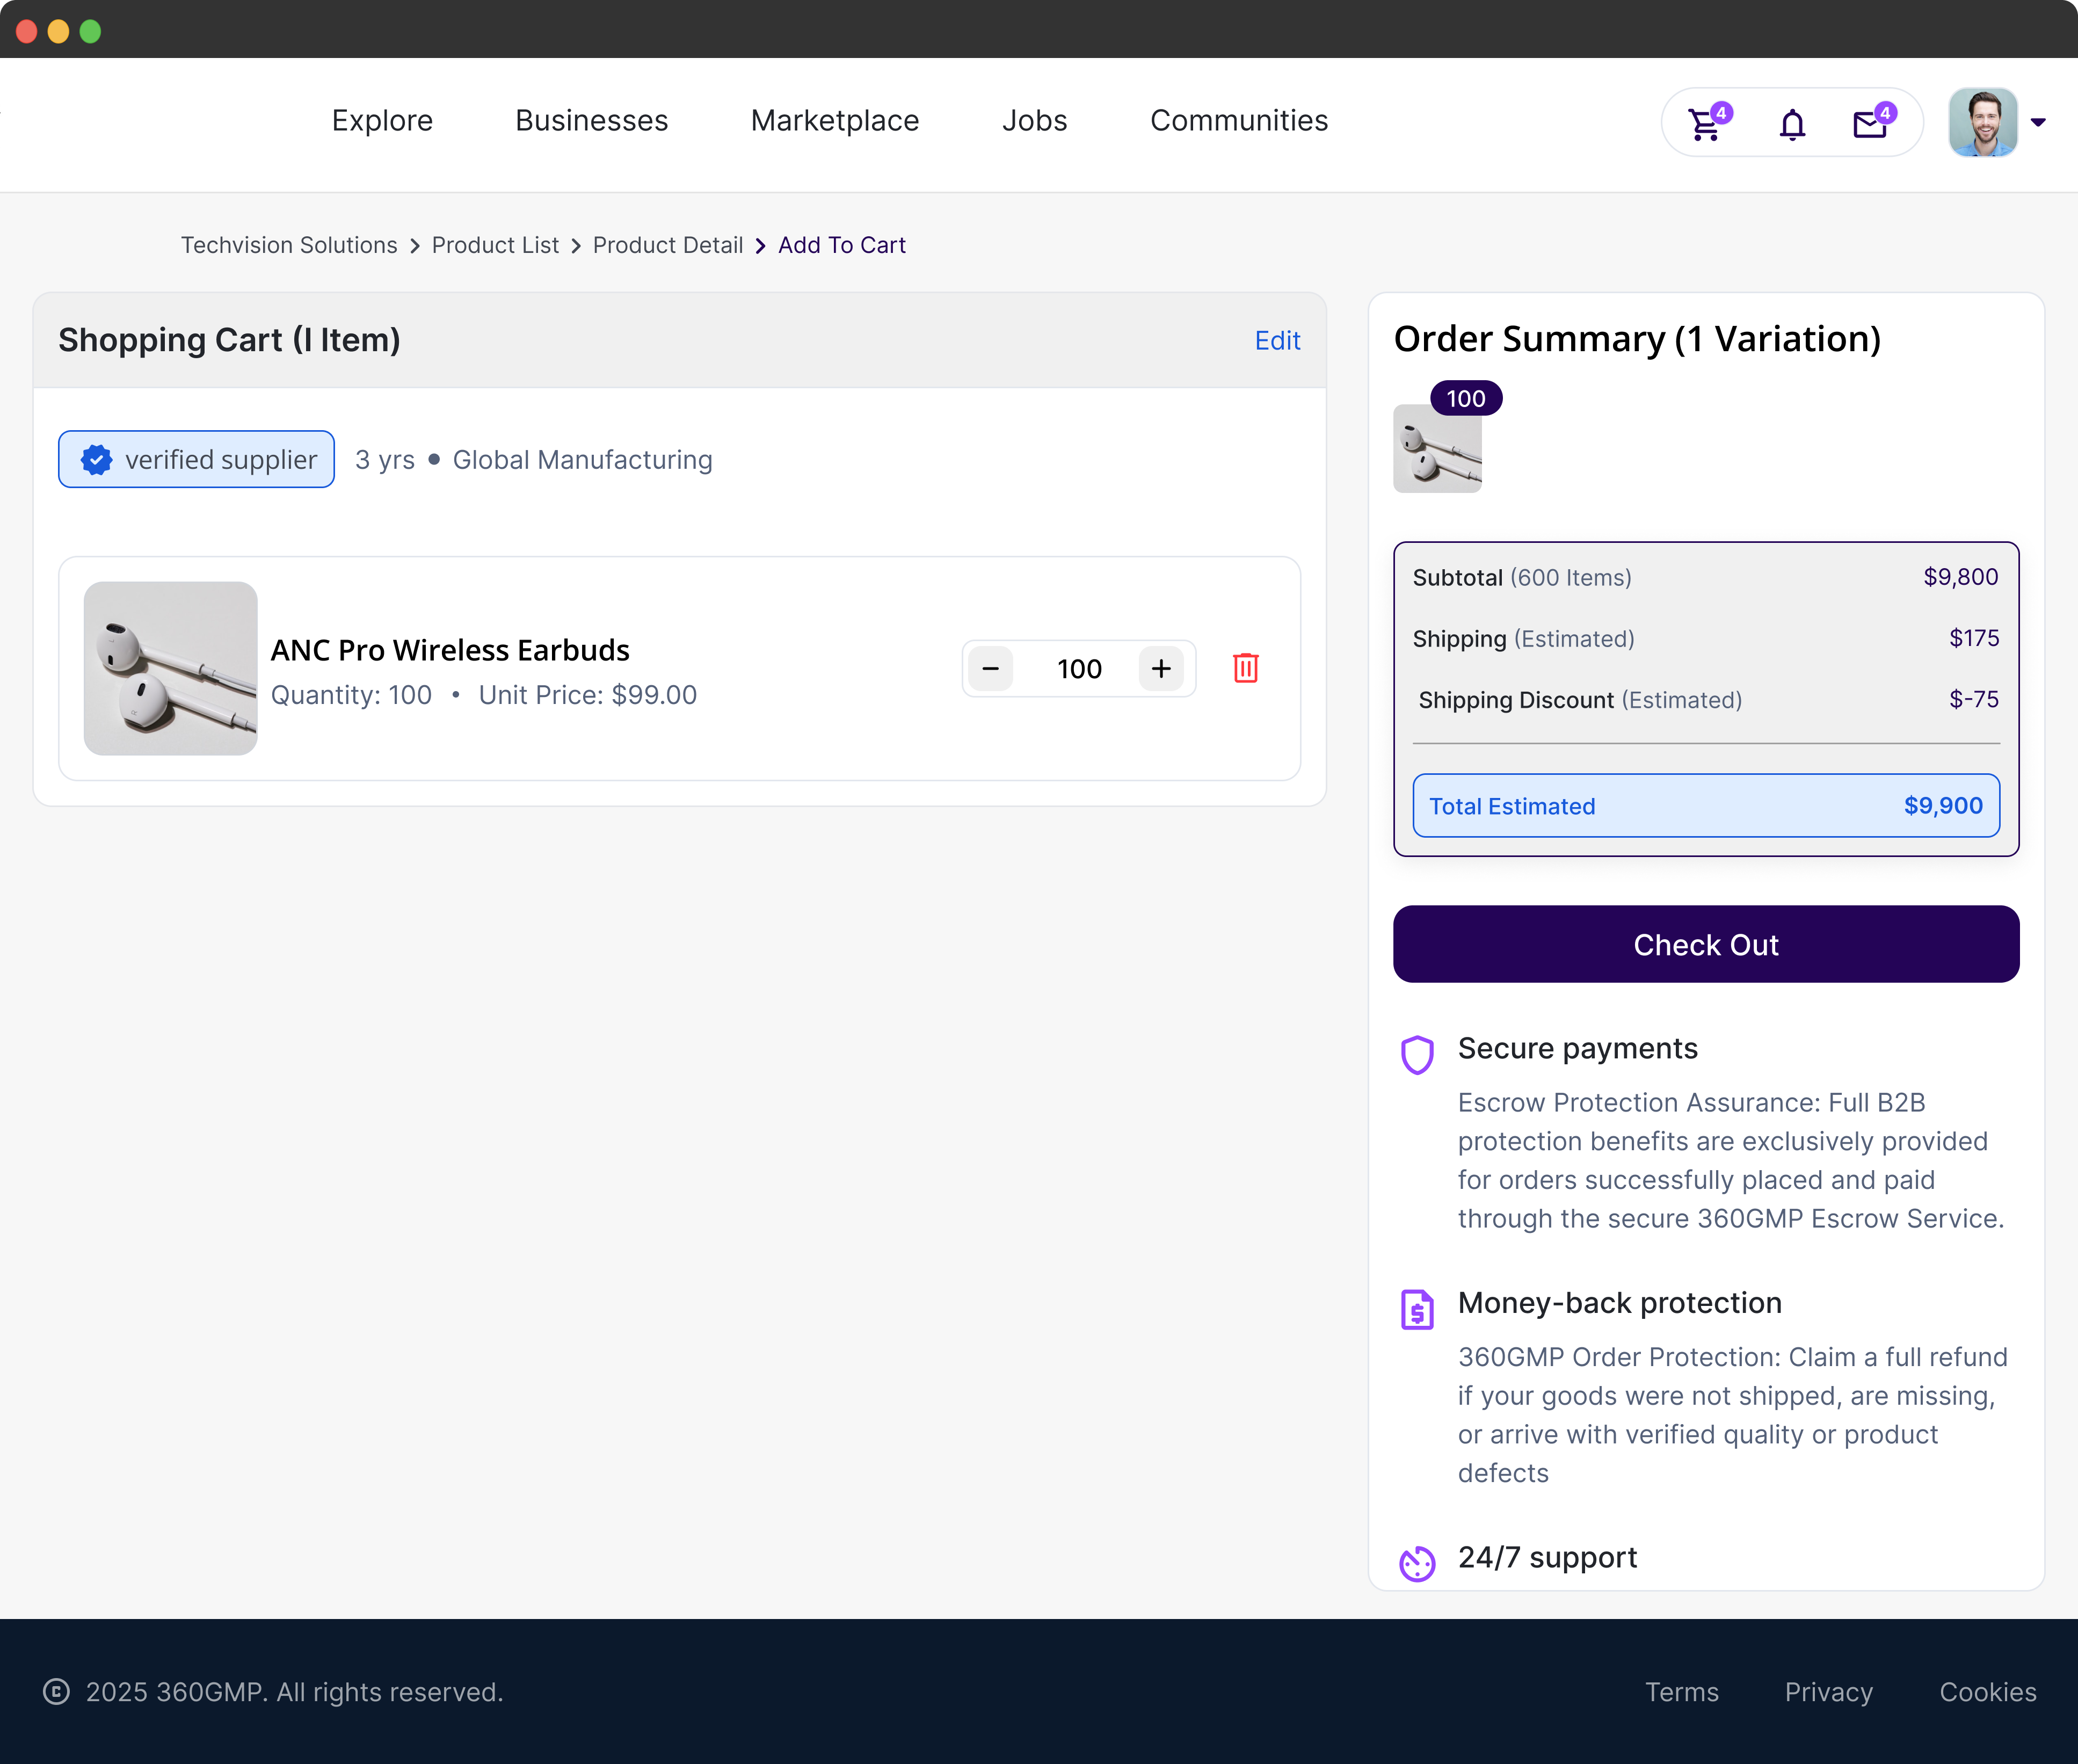
Task: Go to Product List breadcrumb
Action: point(495,245)
